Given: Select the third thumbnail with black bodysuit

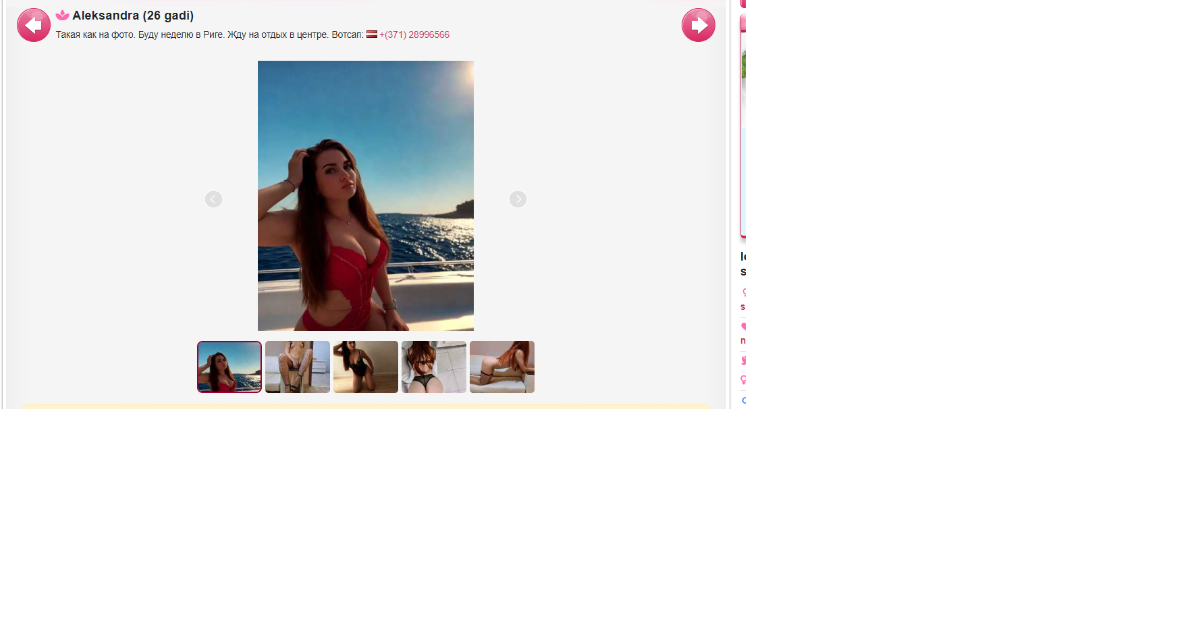Looking at the screenshot, I should point(366,367).
